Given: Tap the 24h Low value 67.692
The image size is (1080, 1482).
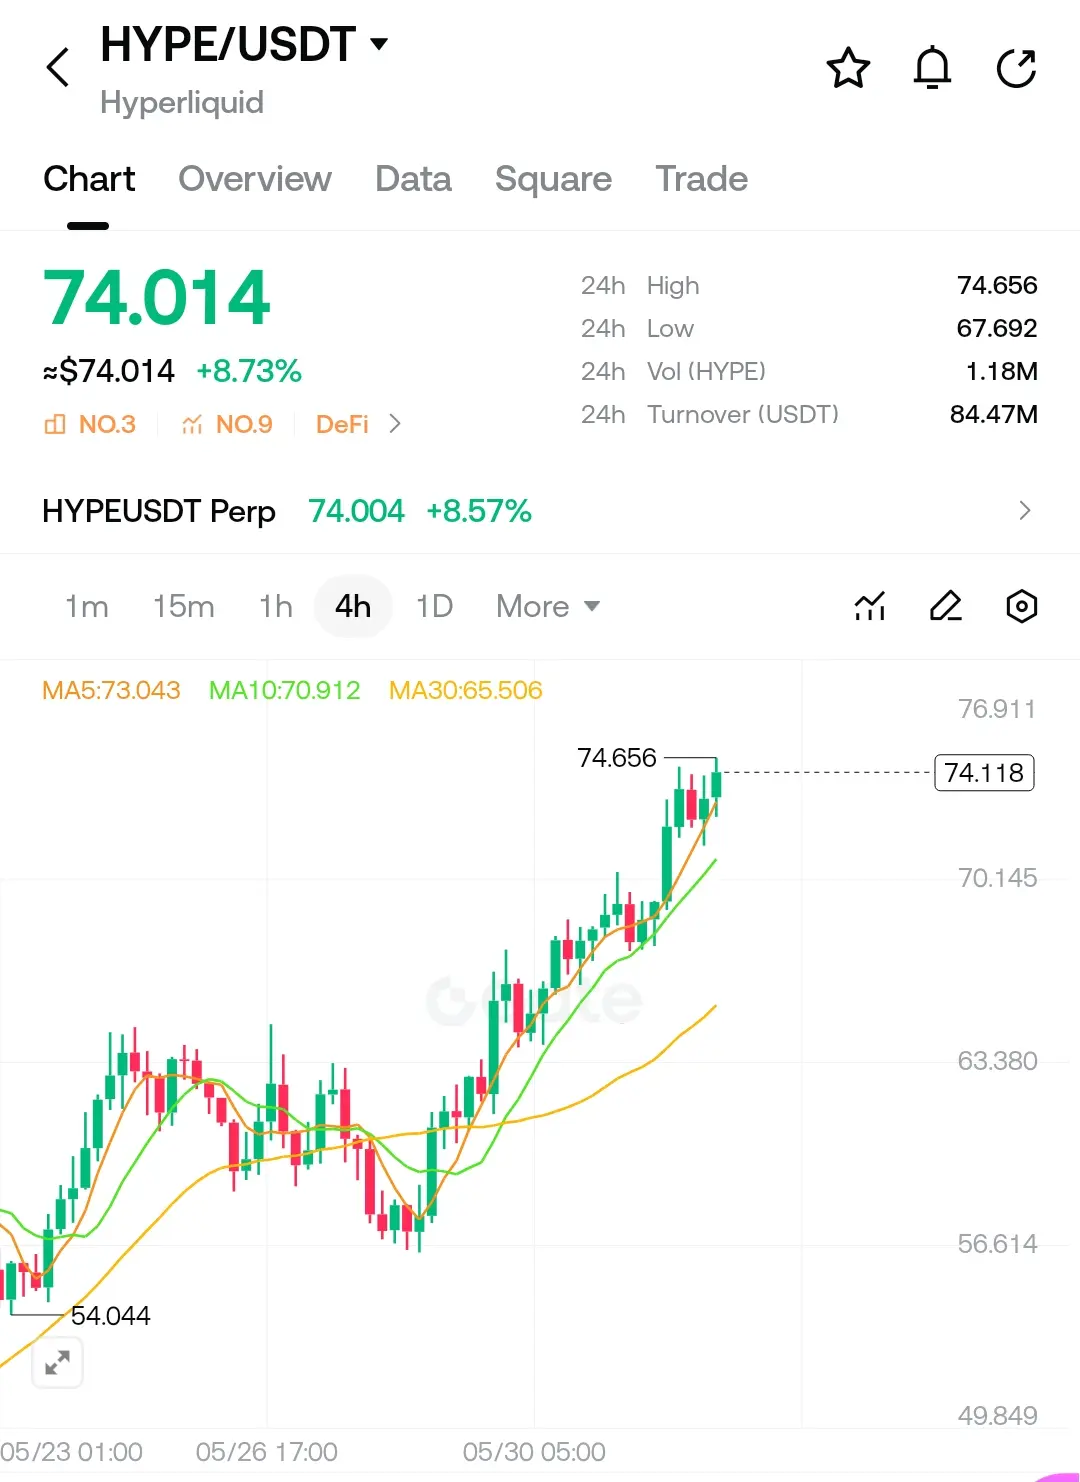Looking at the screenshot, I should click(997, 328).
